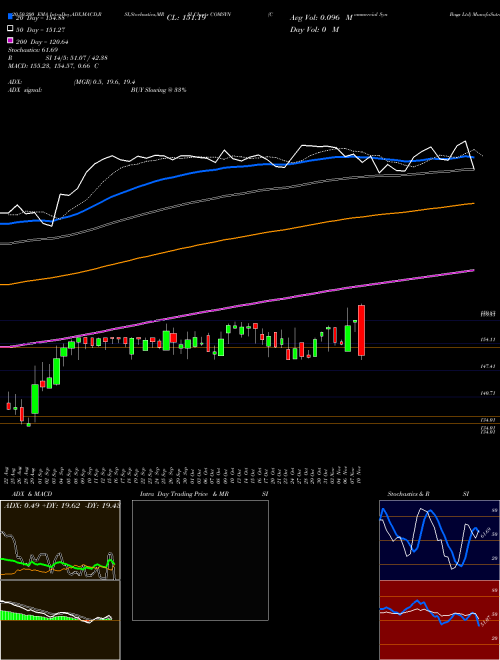Click the orange moving average line
The image size is (500, 660).
236,238
